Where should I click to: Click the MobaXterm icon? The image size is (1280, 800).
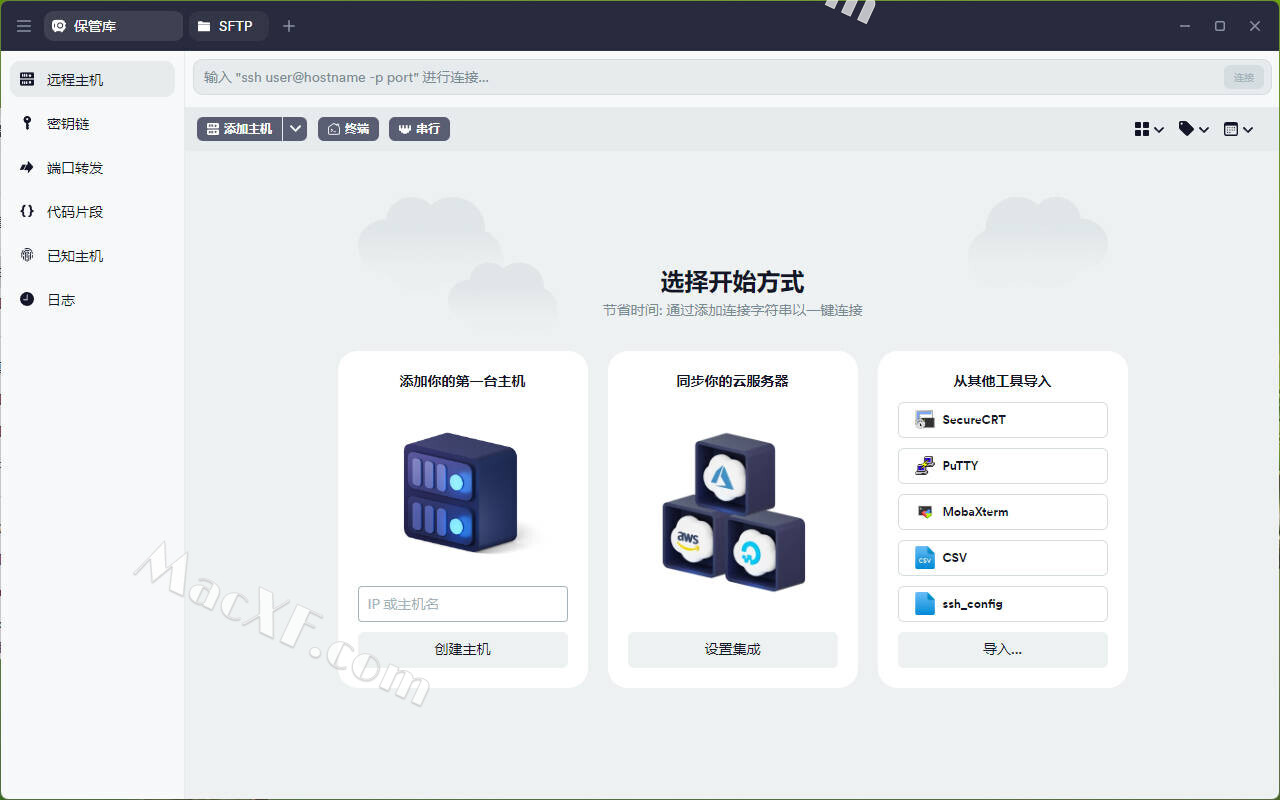pyautogui.click(x=924, y=512)
